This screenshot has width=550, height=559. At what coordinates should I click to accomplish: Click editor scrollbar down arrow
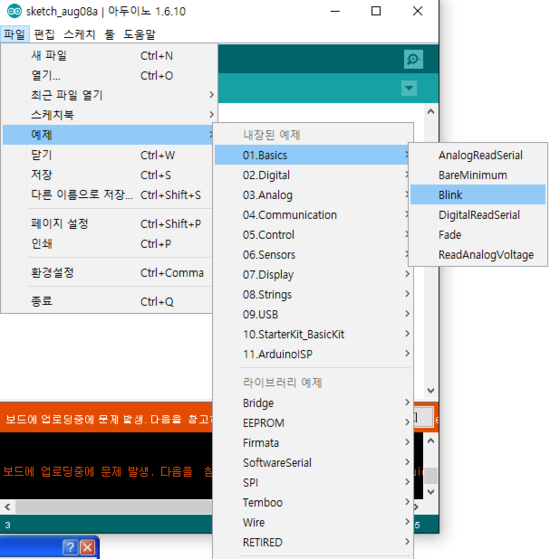pyautogui.click(x=431, y=391)
